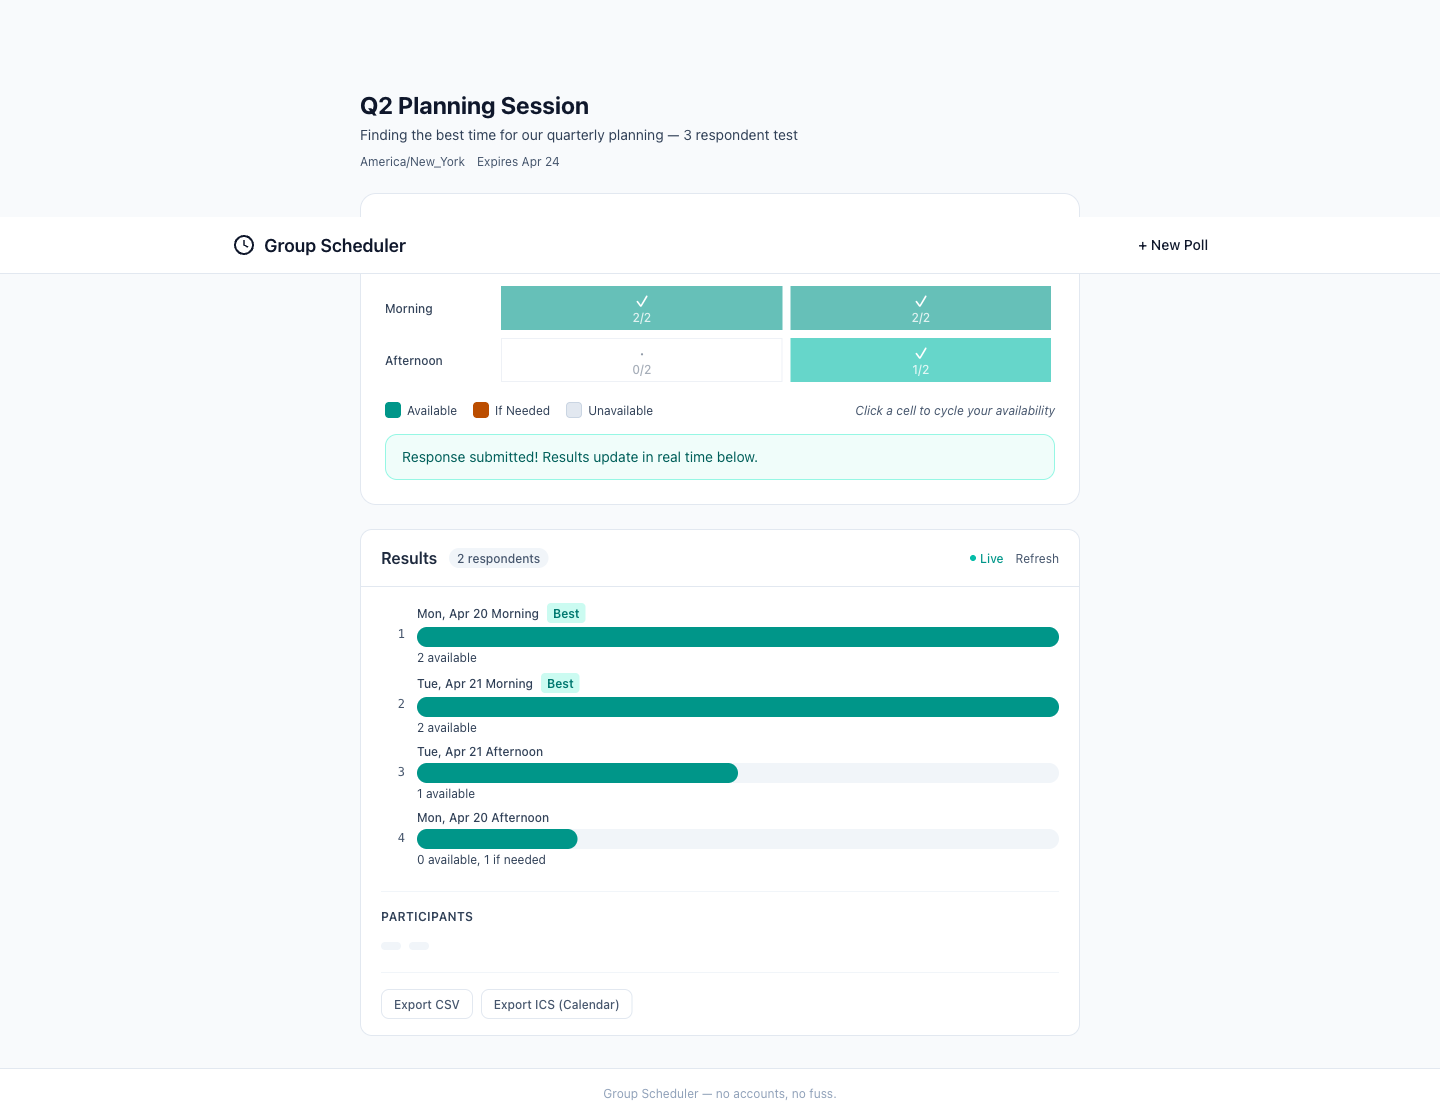Click the Best badge on Mon, Apr 20 Morning
Image resolution: width=1440 pixels, height=1117 pixels.
click(x=566, y=614)
